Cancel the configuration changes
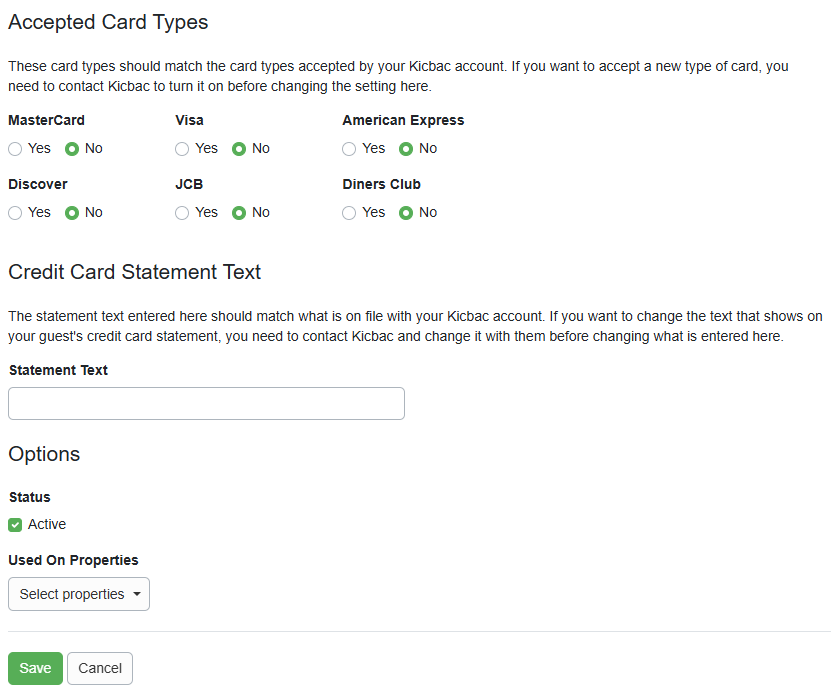 click(99, 668)
